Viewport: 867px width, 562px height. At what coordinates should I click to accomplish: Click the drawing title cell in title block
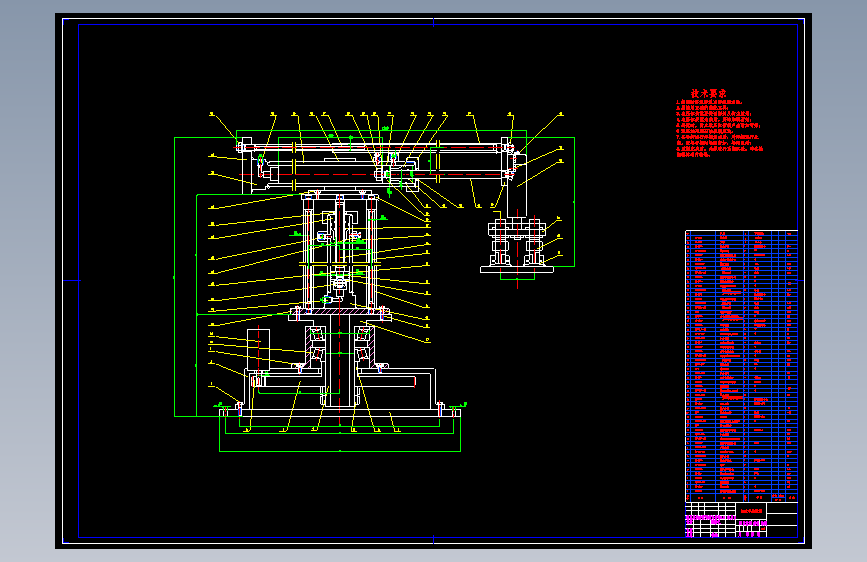751,511
